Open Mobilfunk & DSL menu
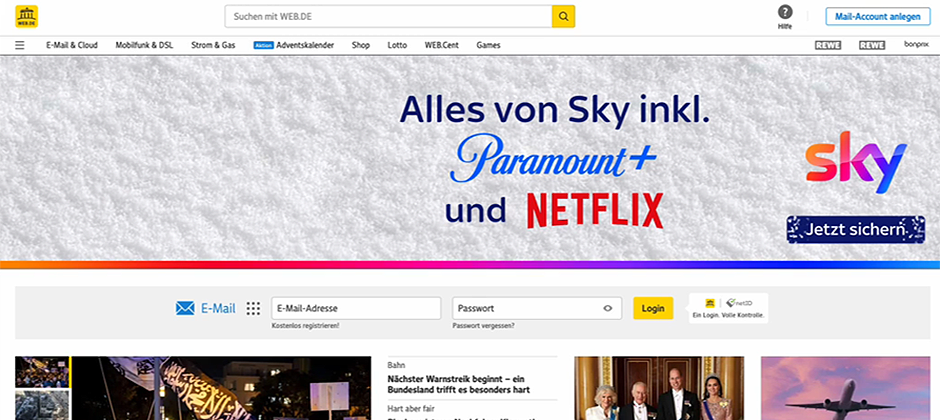 pos(144,45)
